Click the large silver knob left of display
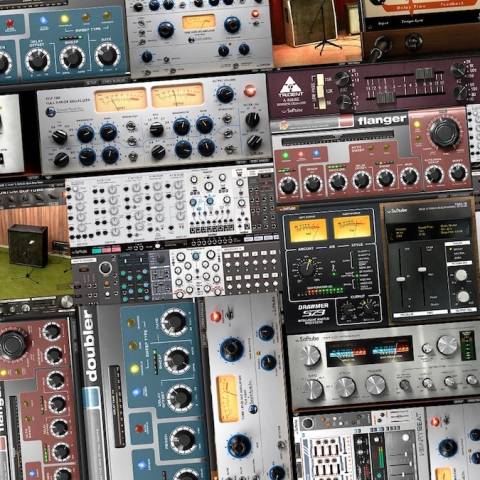 point(310,356)
